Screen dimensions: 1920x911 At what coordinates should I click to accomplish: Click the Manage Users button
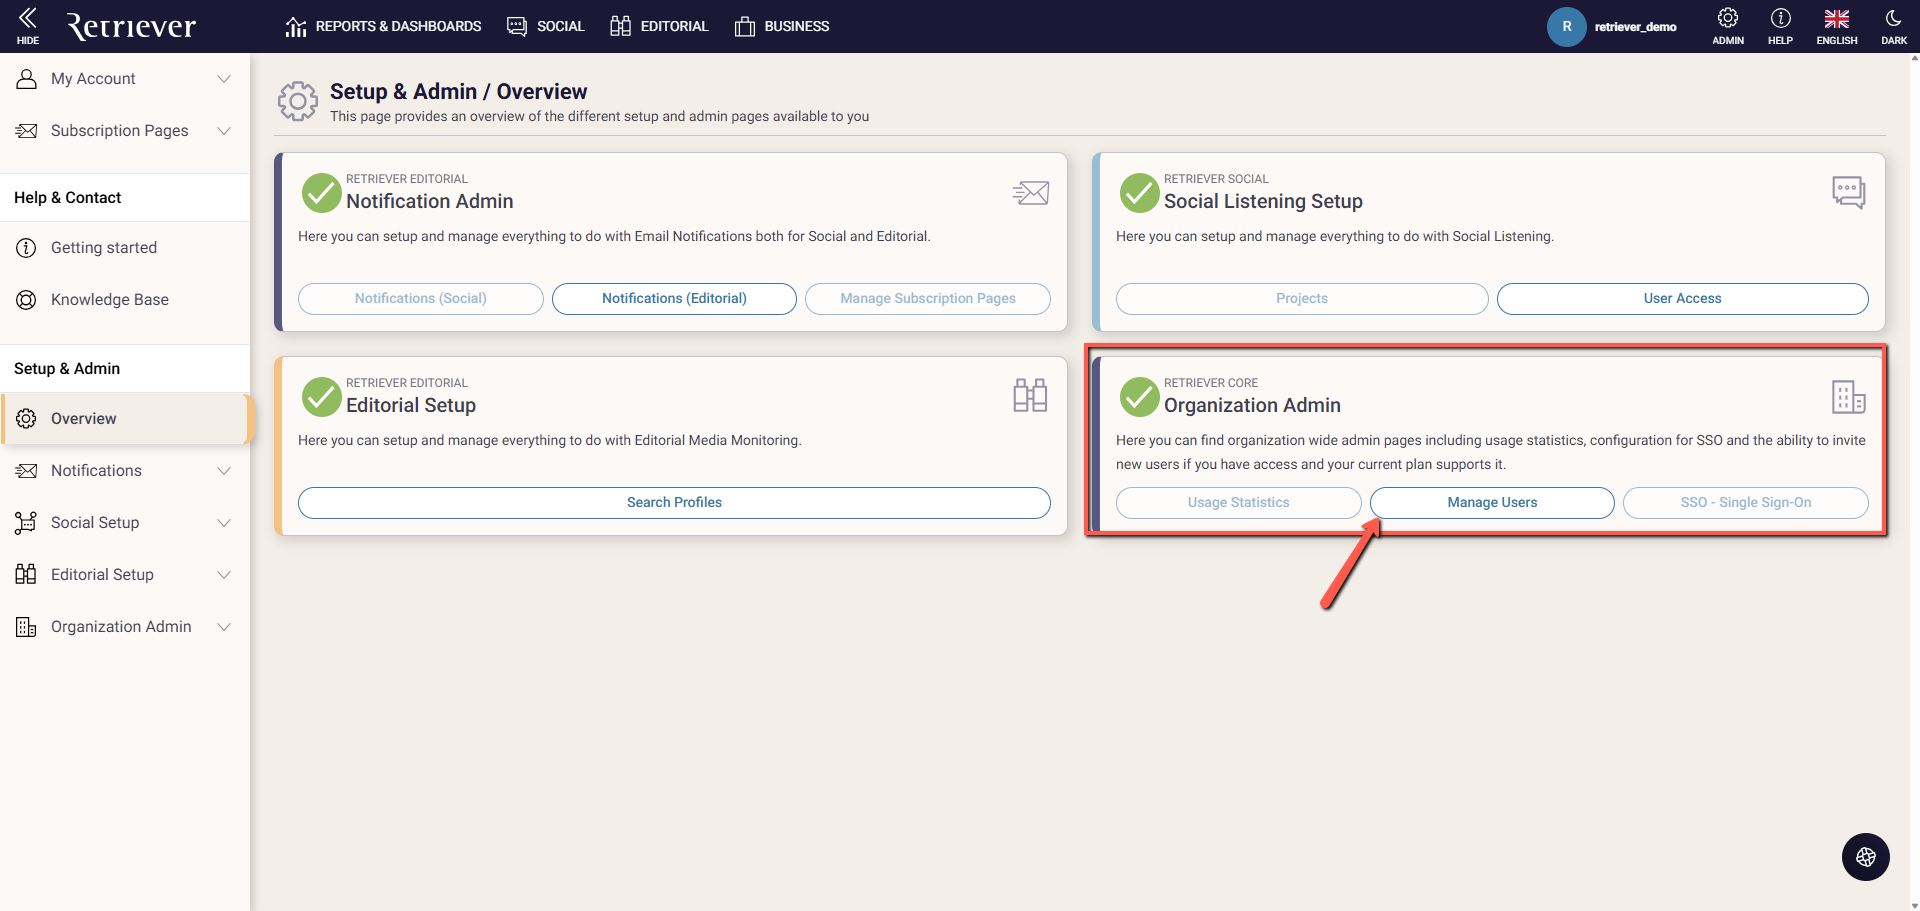(x=1492, y=503)
